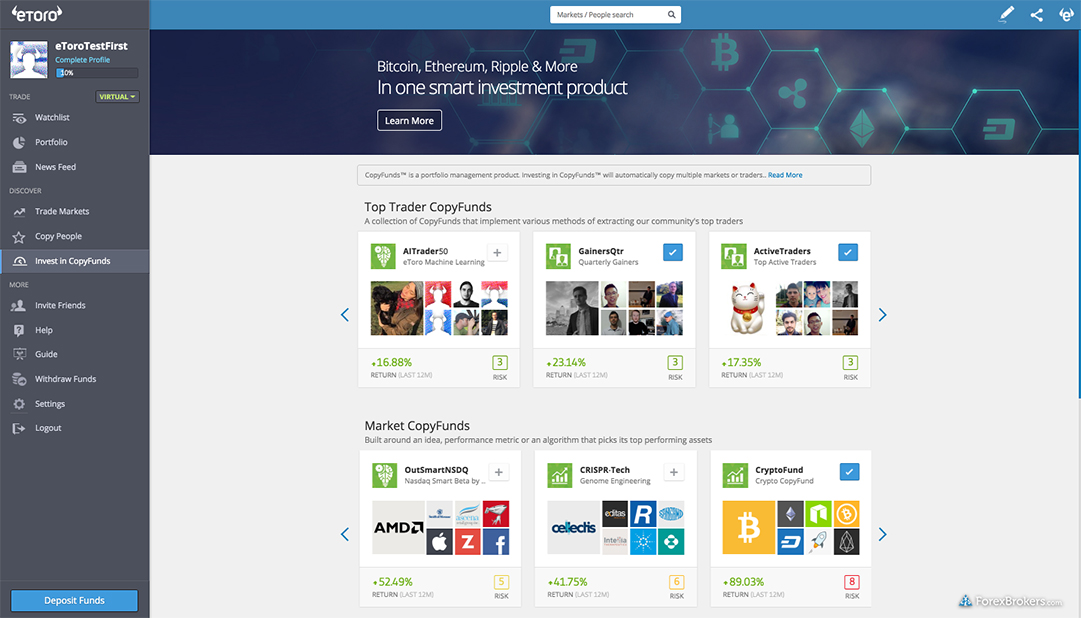This screenshot has height=618, width=1081.
Task: Click the eToro bull icon top-right
Action: click(x=1066, y=14)
